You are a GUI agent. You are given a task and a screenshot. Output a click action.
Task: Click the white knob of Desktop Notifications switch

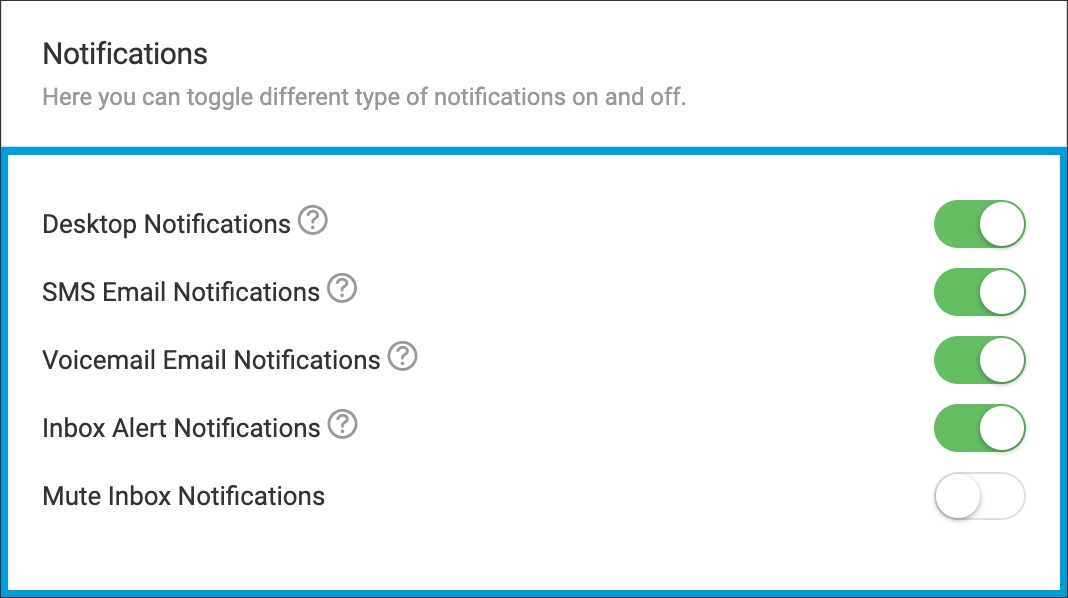tap(1002, 224)
